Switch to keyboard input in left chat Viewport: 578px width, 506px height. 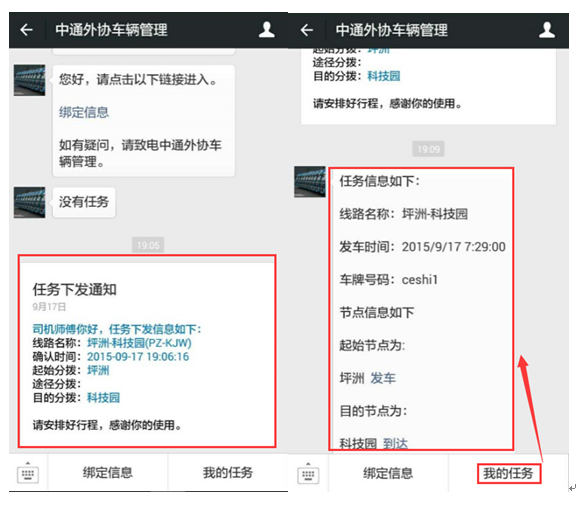28,472
